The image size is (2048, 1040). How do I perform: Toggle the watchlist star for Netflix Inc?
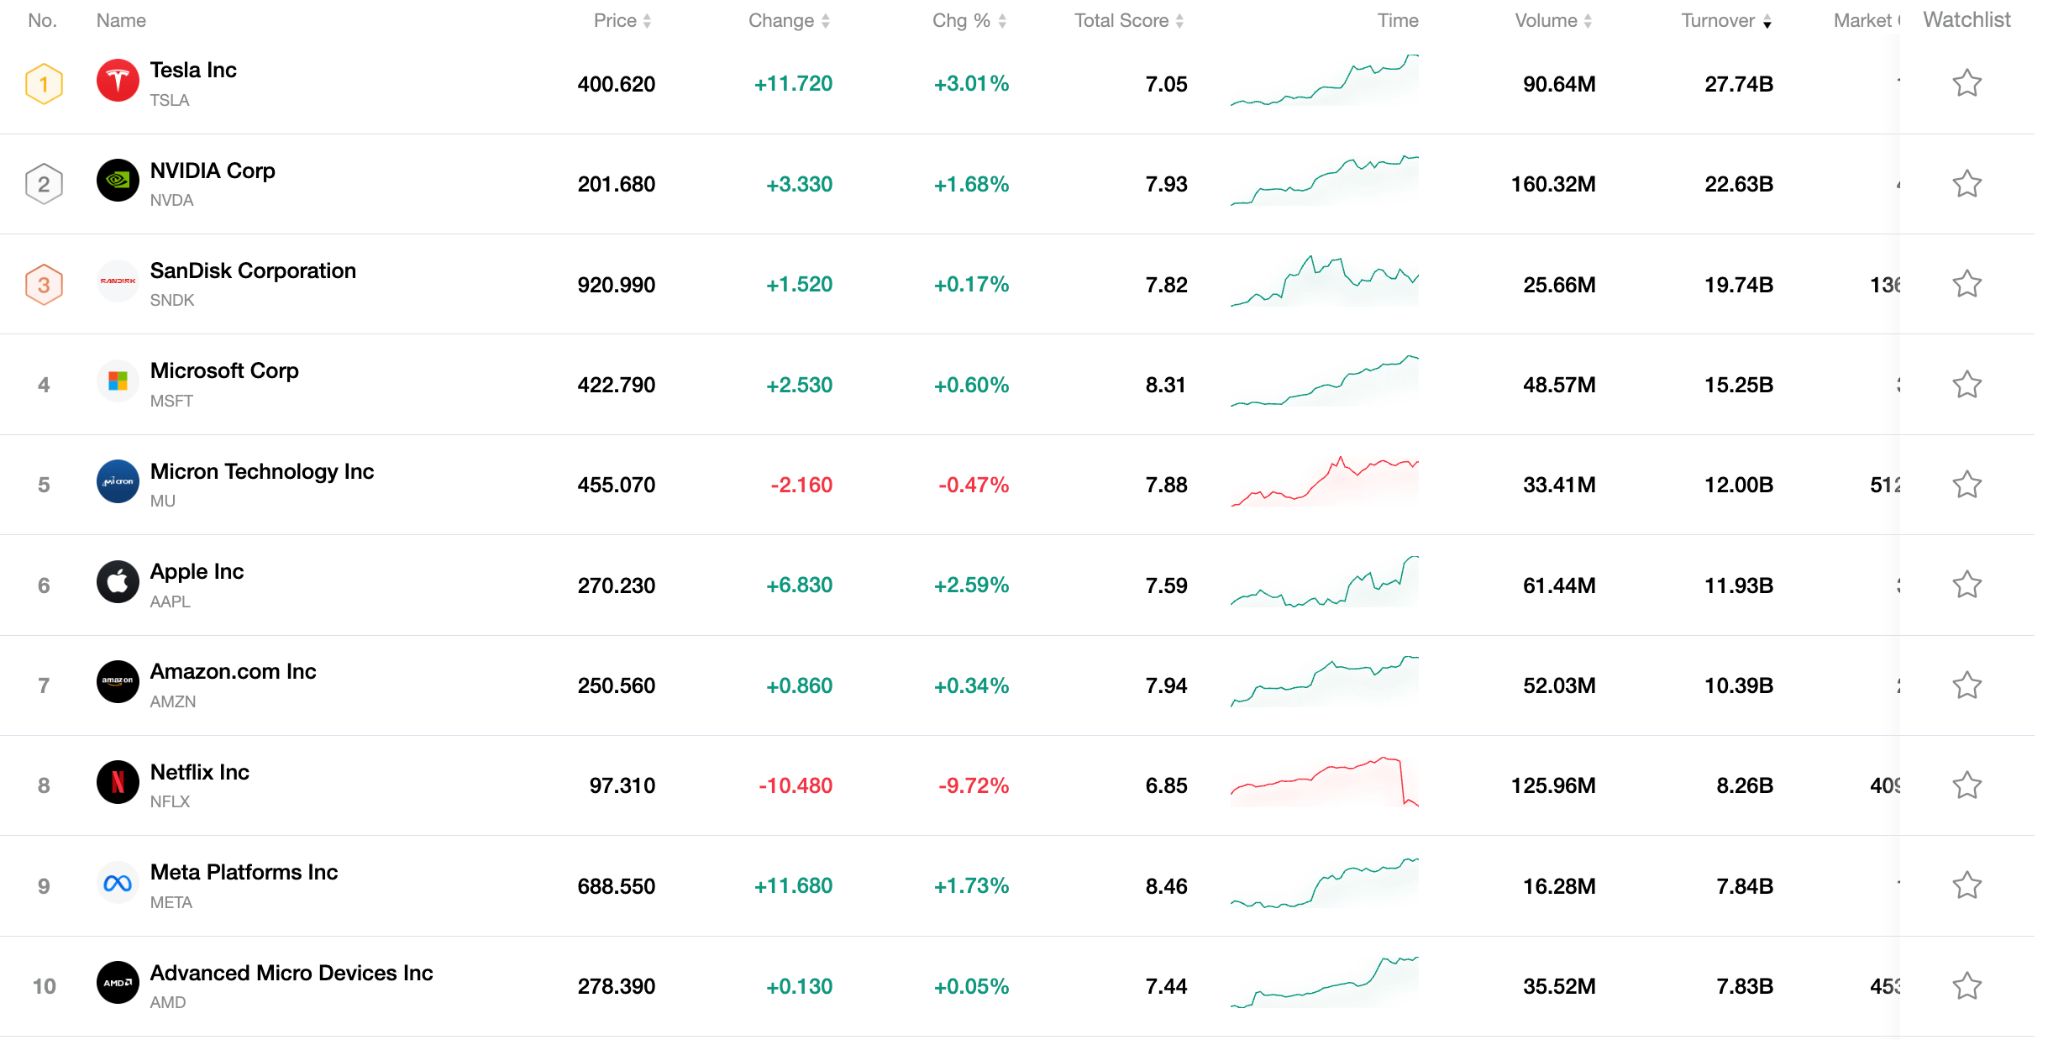coord(1966,784)
